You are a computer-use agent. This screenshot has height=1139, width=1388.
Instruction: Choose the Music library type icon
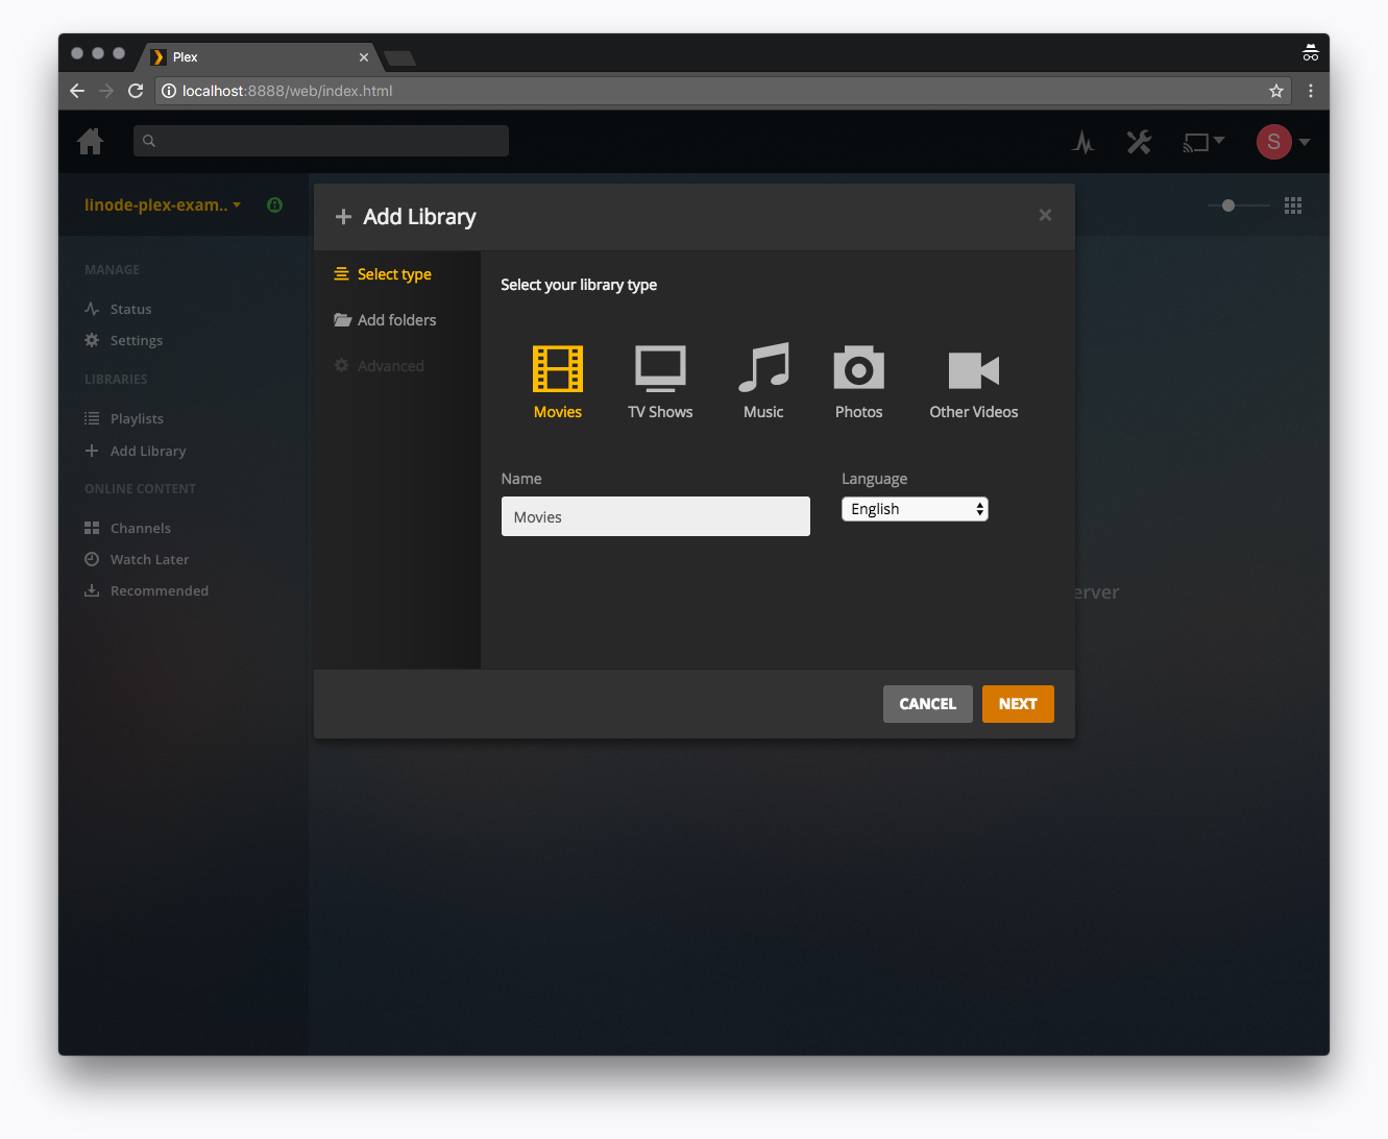click(763, 370)
